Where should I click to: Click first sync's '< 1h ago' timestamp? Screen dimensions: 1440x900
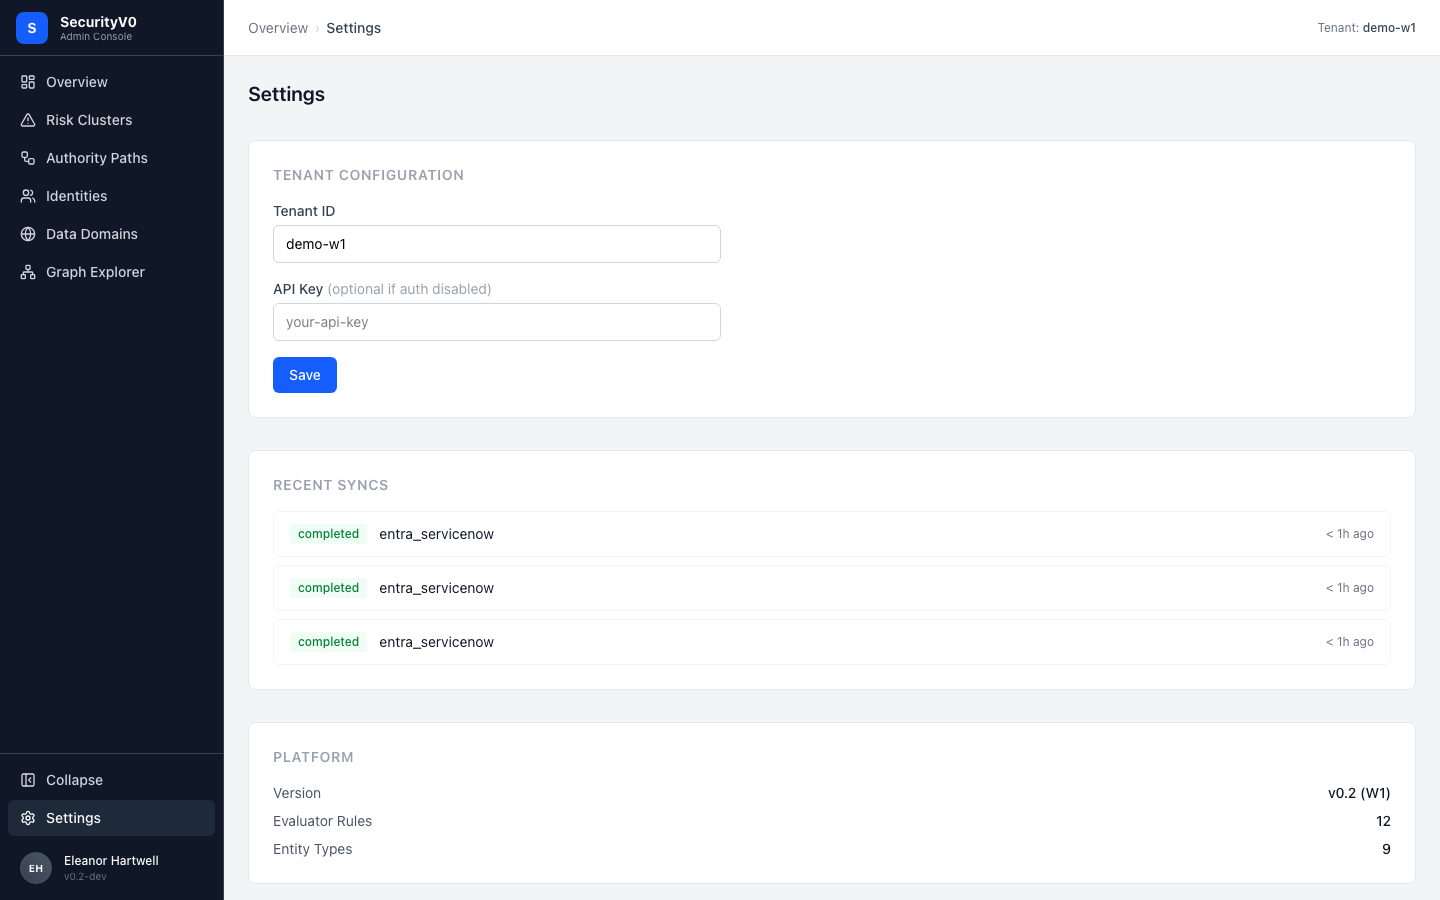pyautogui.click(x=1350, y=534)
